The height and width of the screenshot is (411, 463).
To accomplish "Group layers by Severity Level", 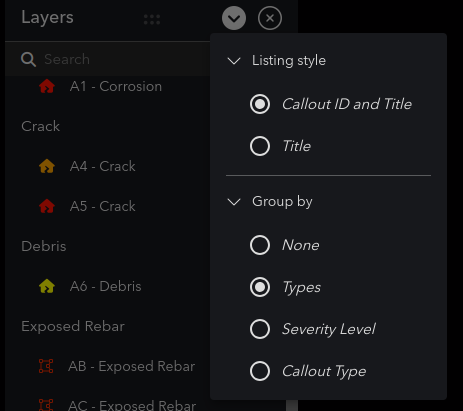I will (x=260, y=329).
